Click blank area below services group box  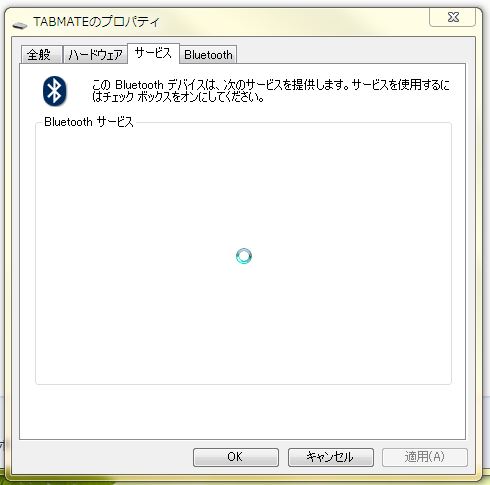[242, 412]
